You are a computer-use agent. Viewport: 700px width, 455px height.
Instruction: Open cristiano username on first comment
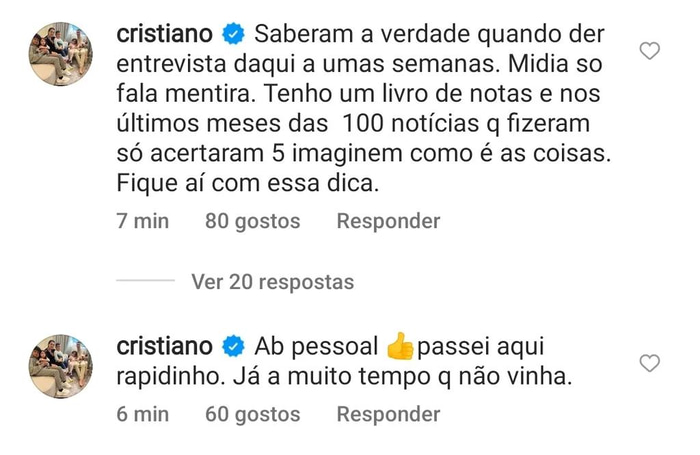tap(164, 35)
